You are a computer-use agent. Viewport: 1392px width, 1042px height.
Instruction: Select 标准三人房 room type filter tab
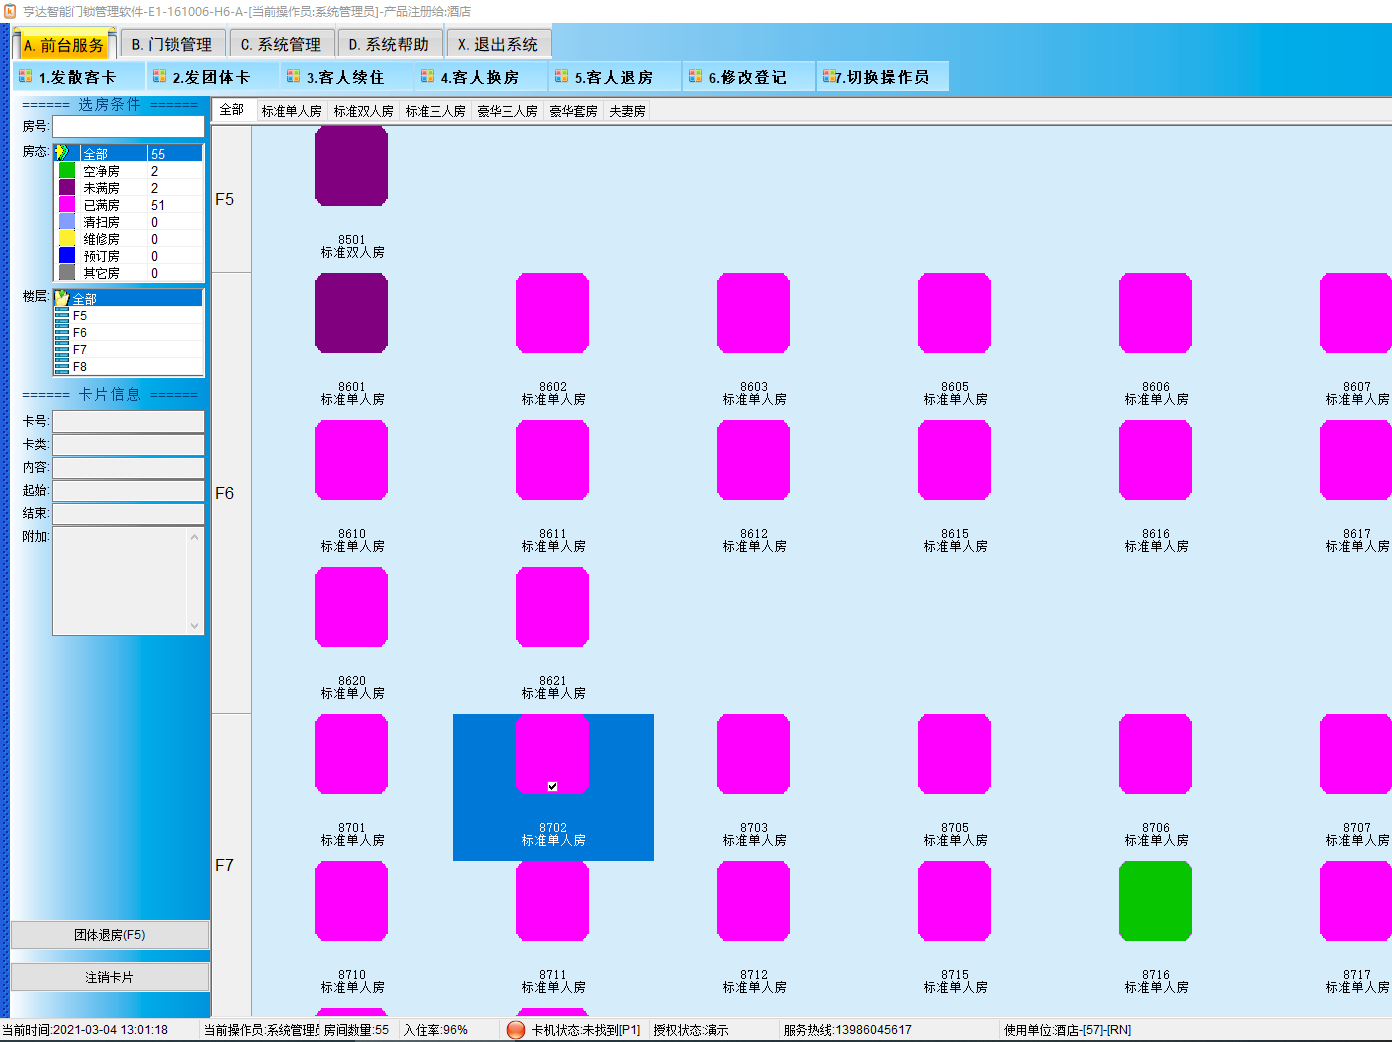(x=436, y=111)
